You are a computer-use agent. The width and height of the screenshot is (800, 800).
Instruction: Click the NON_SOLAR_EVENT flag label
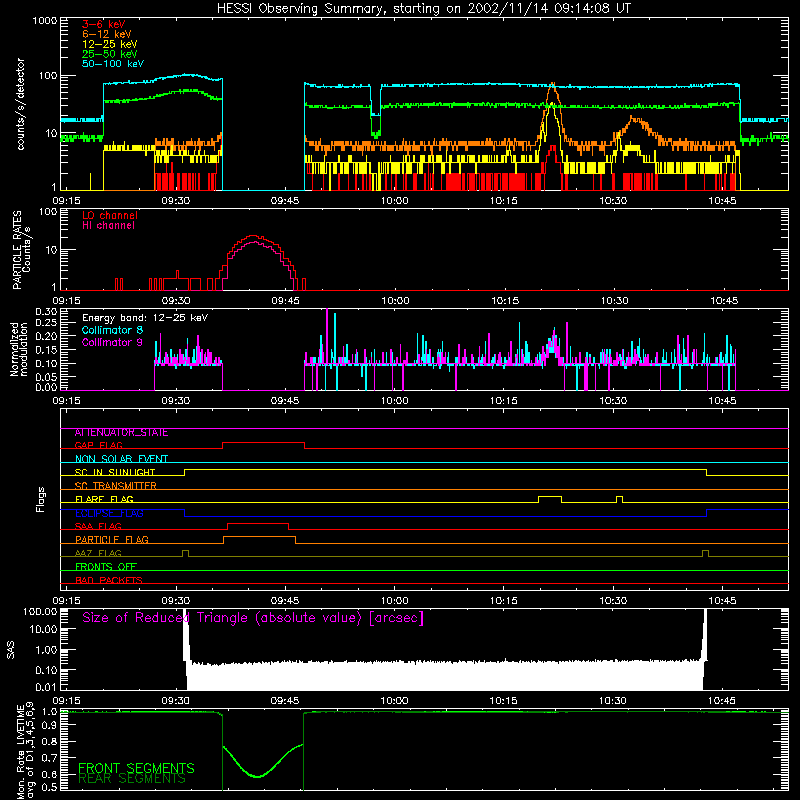coord(121,459)
